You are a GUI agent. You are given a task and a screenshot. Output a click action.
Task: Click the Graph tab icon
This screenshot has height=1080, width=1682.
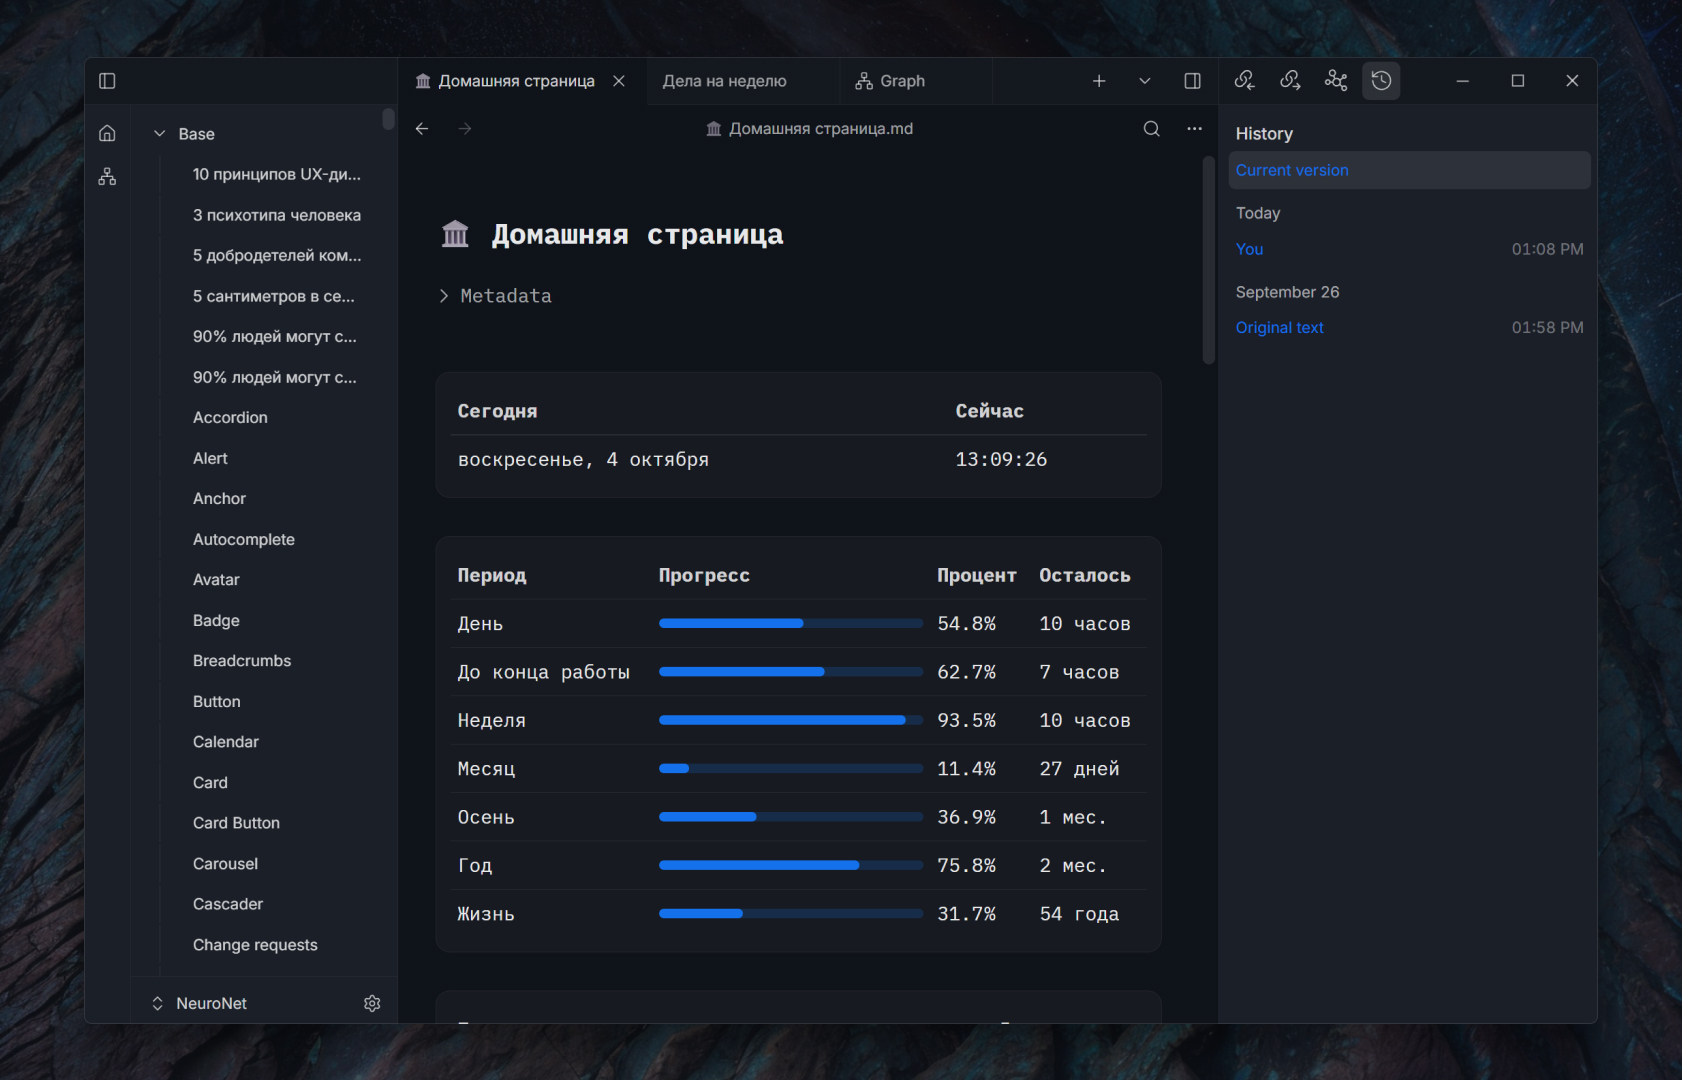point(864,81)
